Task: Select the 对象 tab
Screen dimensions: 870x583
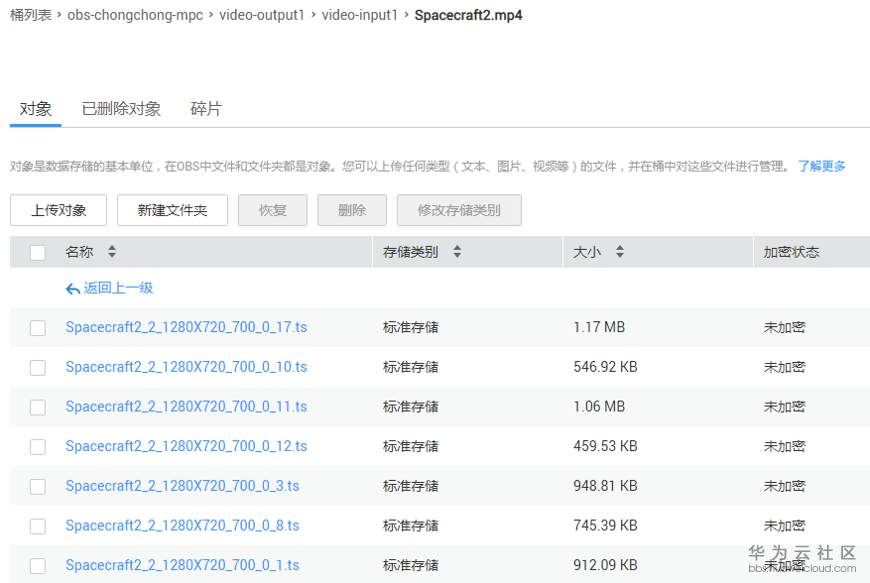Action: [35, 109]
